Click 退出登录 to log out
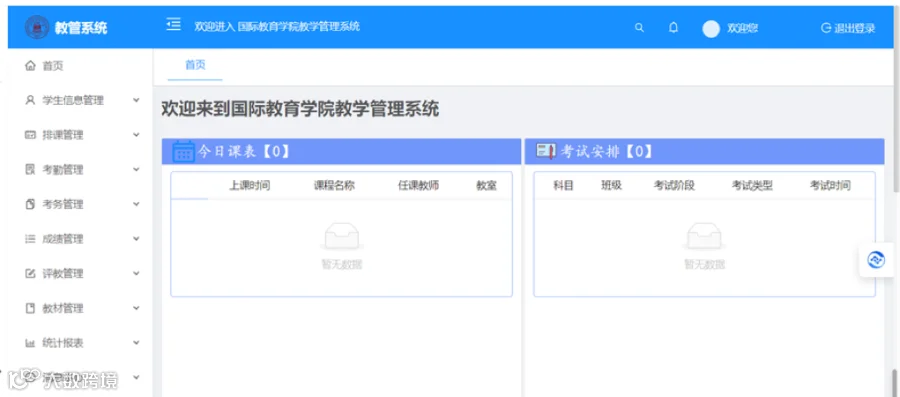The image size is (900, 397). [x=848, y=28]
